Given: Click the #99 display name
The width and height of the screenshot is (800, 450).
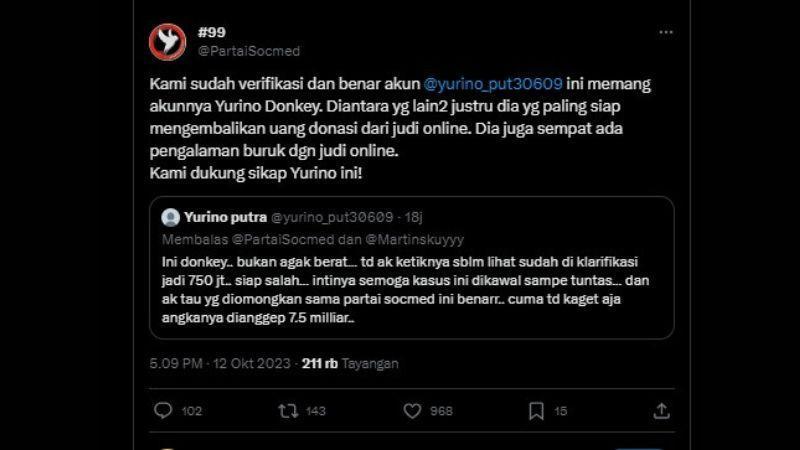Looking at the screenshot, I should [x=212, y=32].
